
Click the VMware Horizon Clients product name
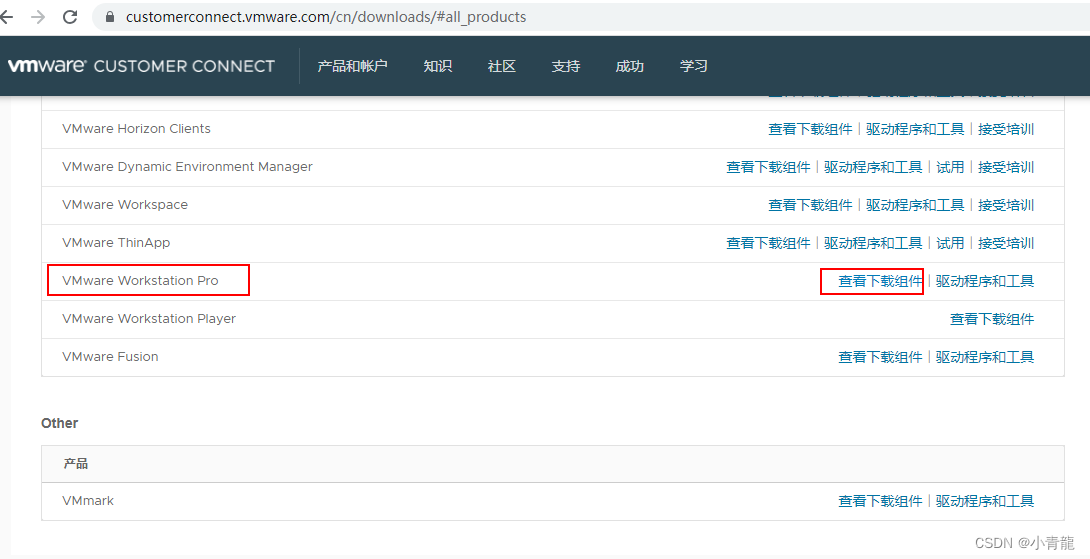136,129
